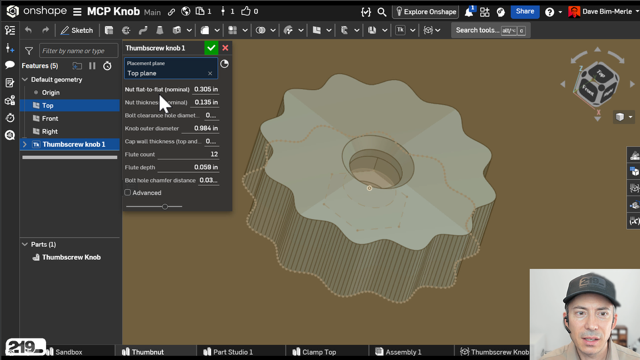Click the link icon next to Main
Image resolution: width=640 pixels, height=360 pixels.
click(171, 12)
